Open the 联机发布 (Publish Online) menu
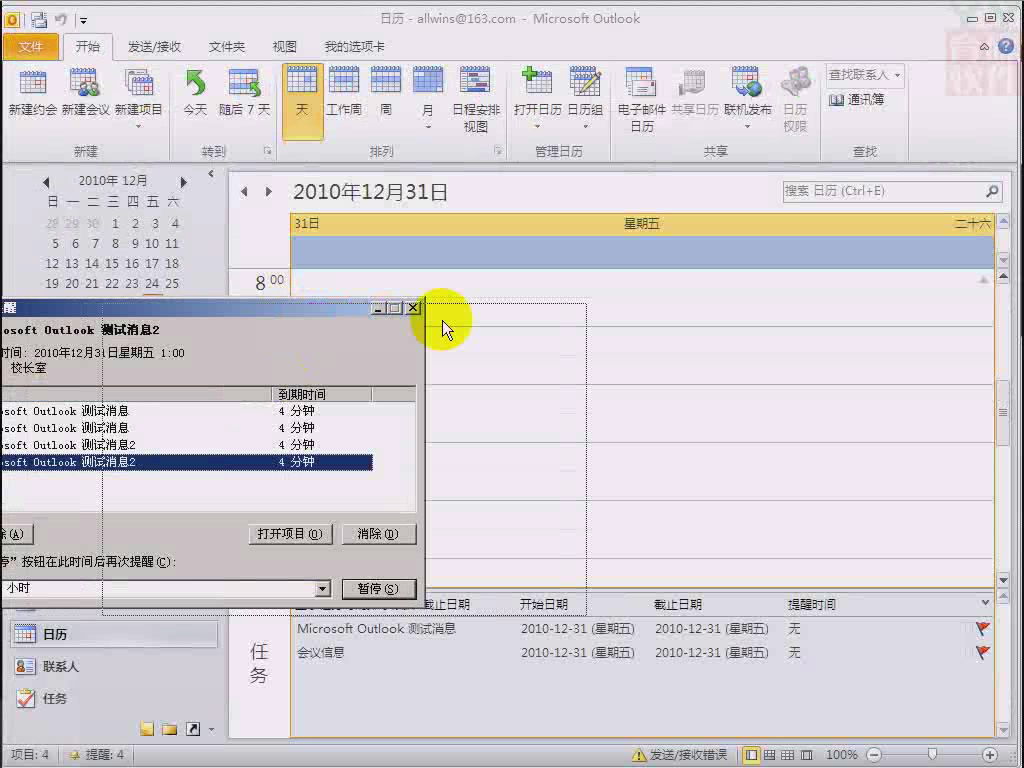The width and height of the screenshot is (1024, 768). [747, 98]
